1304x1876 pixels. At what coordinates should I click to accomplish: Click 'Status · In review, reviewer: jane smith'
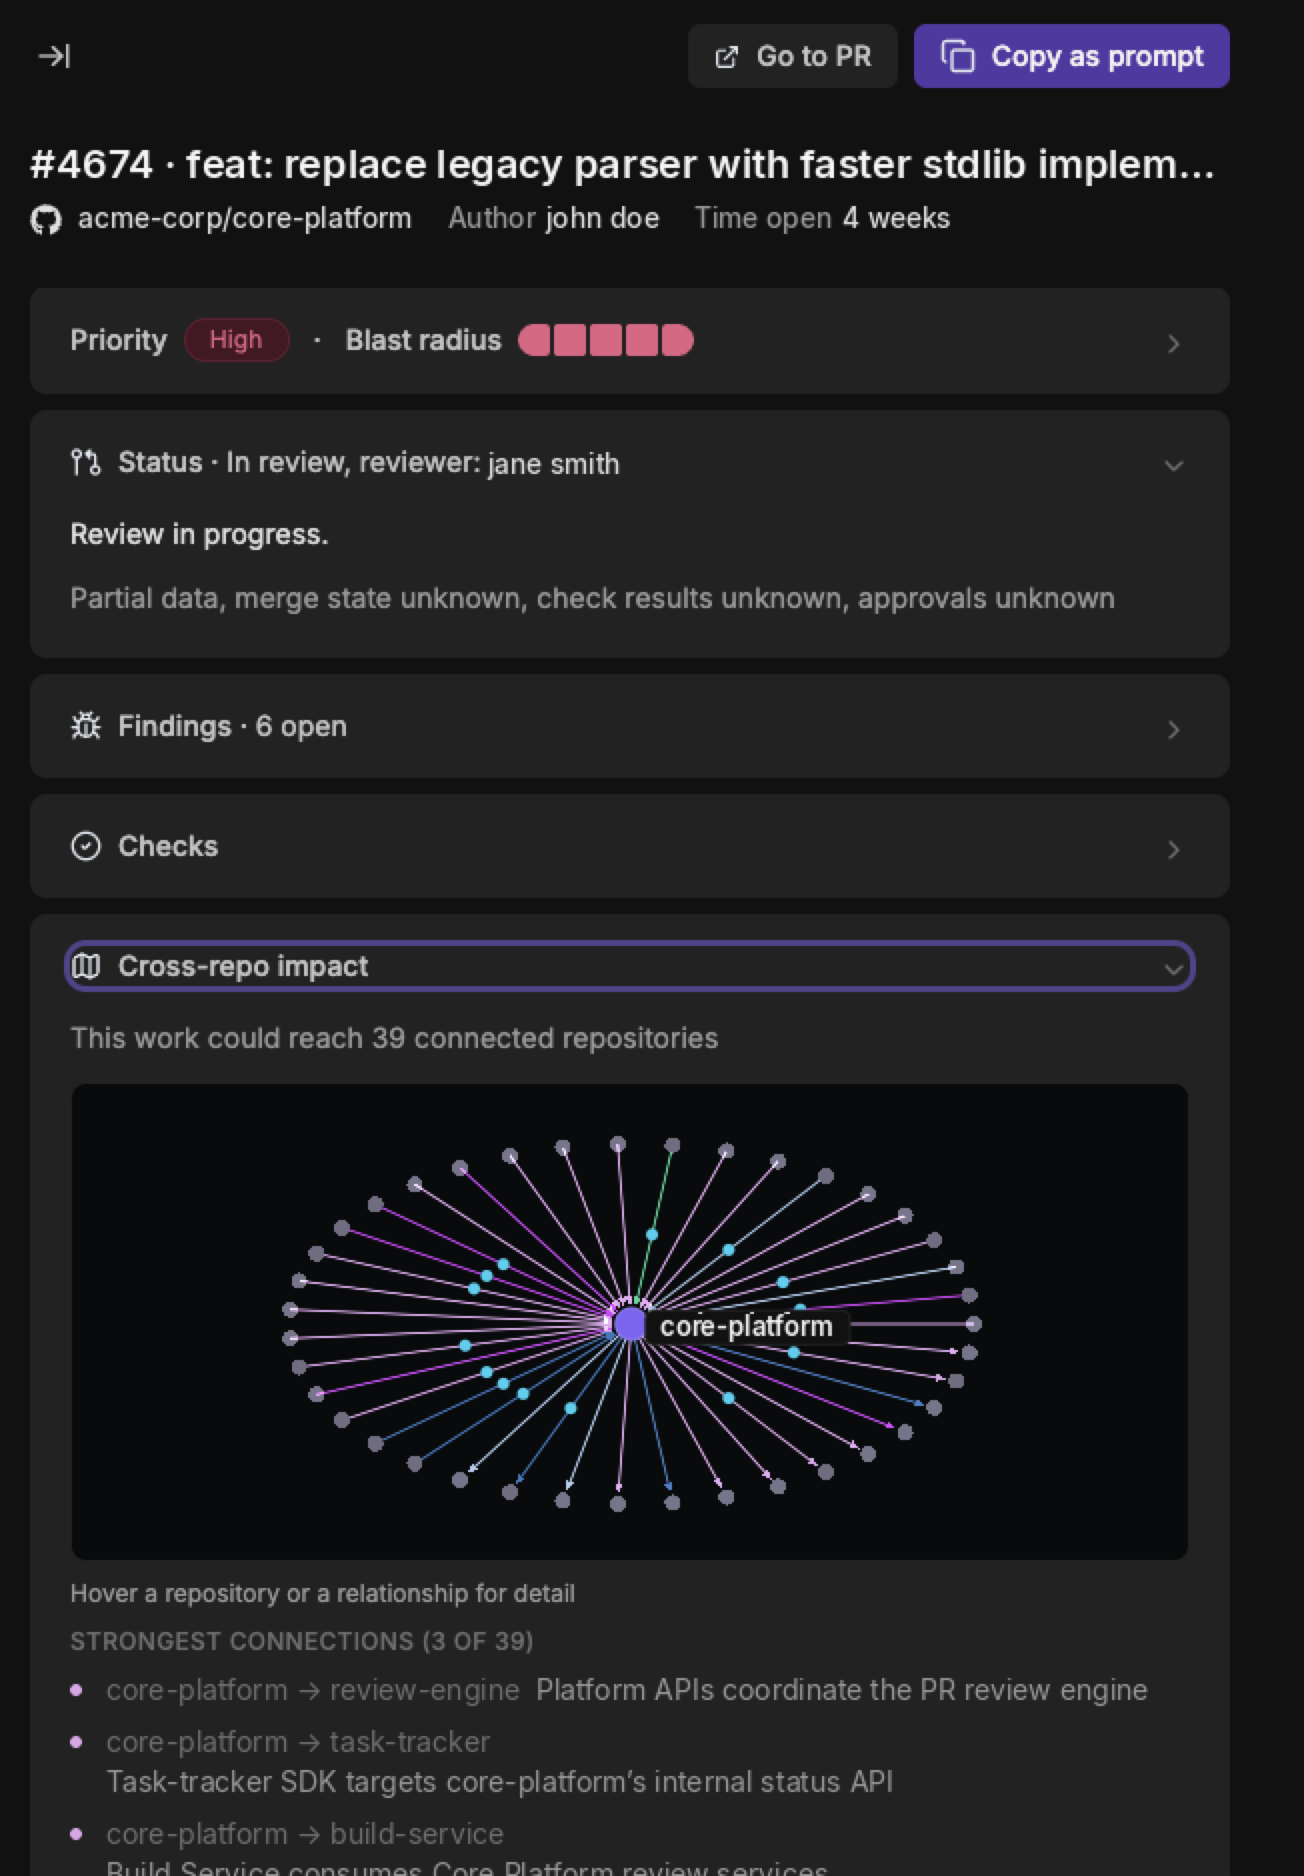(369, 463)
